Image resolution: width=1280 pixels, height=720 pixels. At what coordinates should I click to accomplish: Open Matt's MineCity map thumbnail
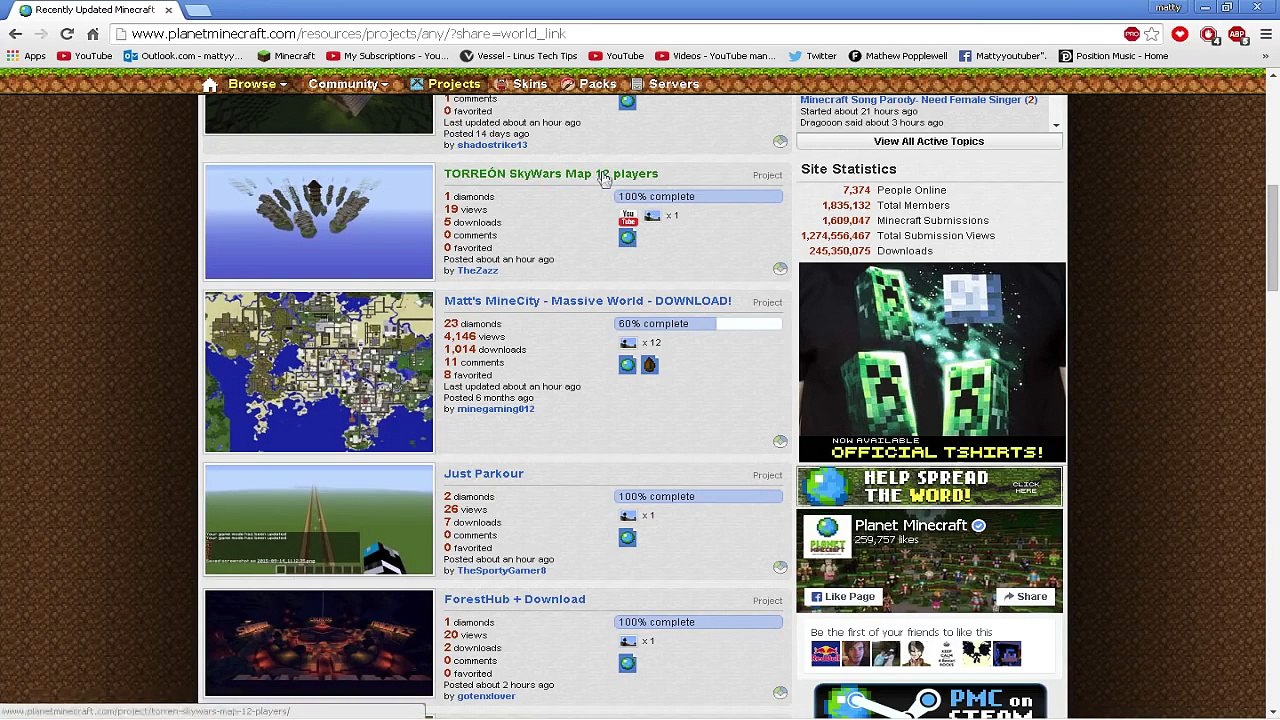[x=319, y=372]
